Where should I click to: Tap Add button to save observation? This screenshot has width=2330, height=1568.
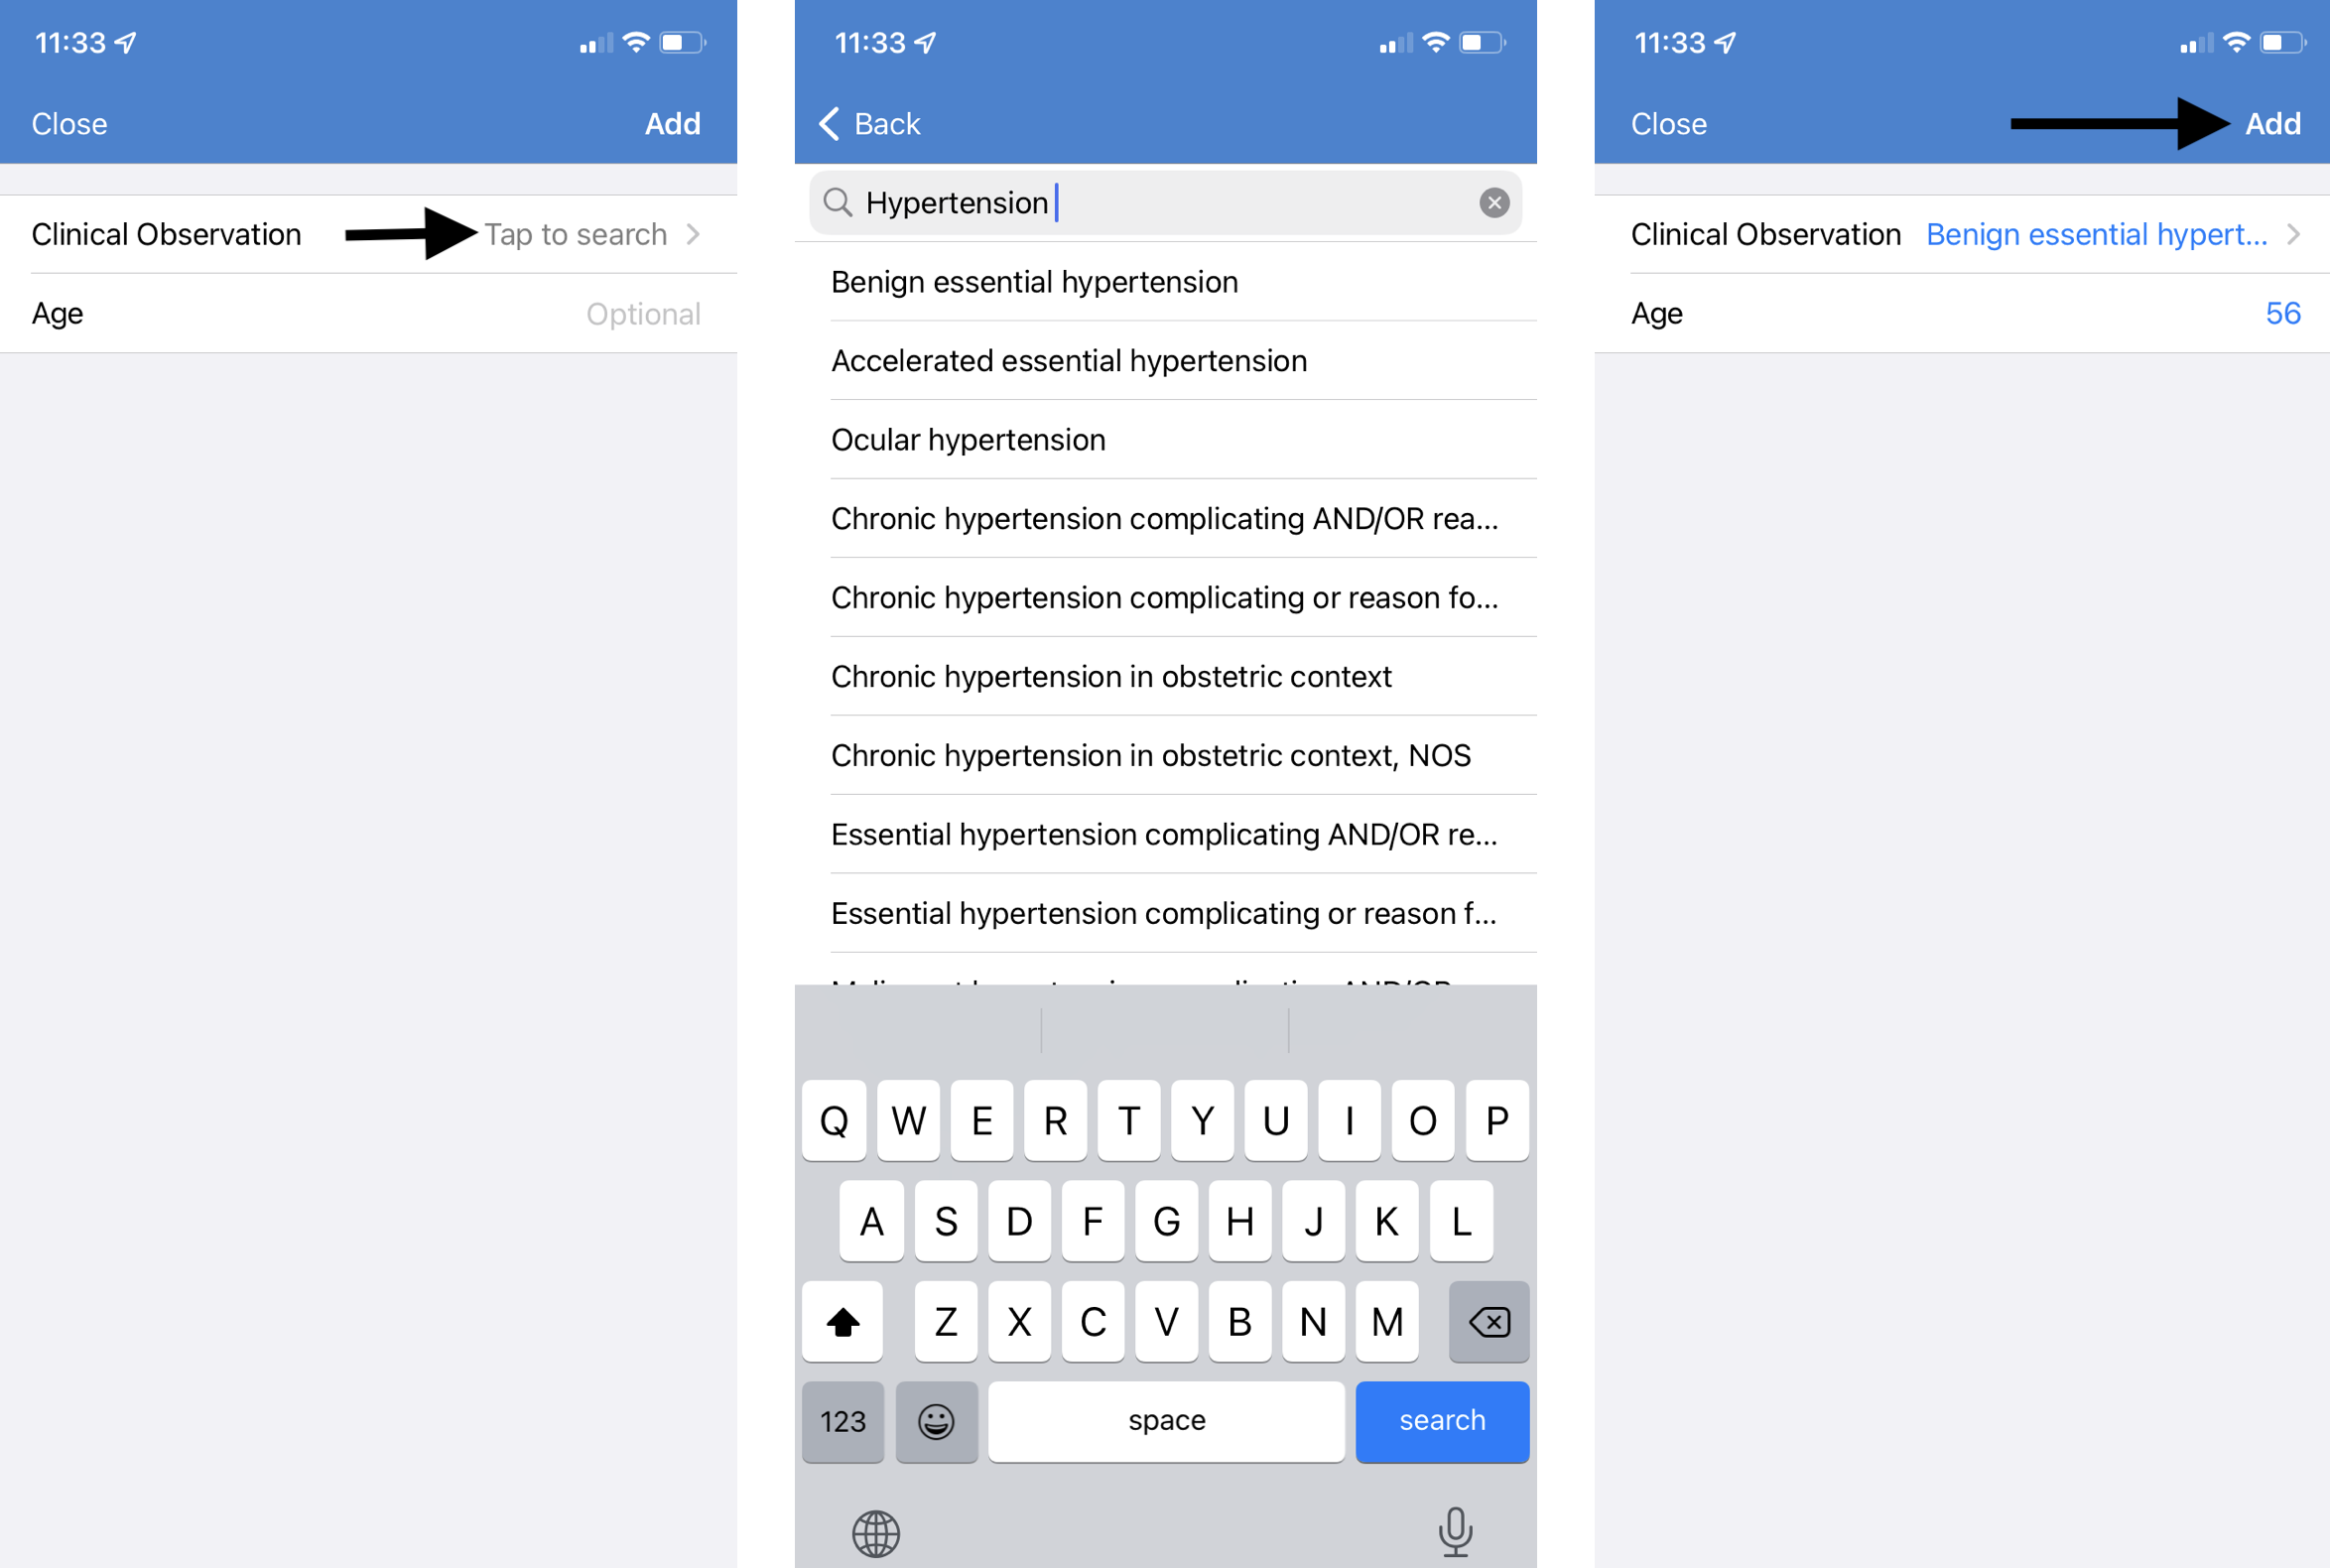pos(2272,122)
